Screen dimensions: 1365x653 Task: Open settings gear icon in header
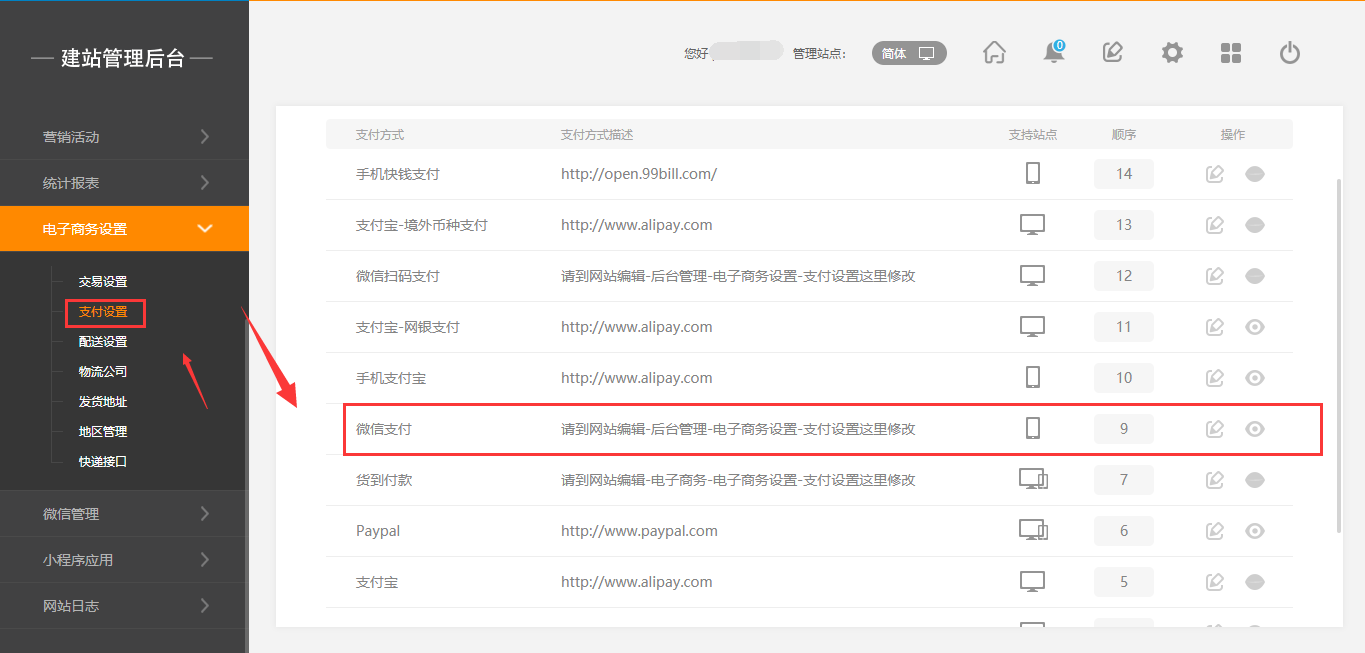pos(1172,53)
